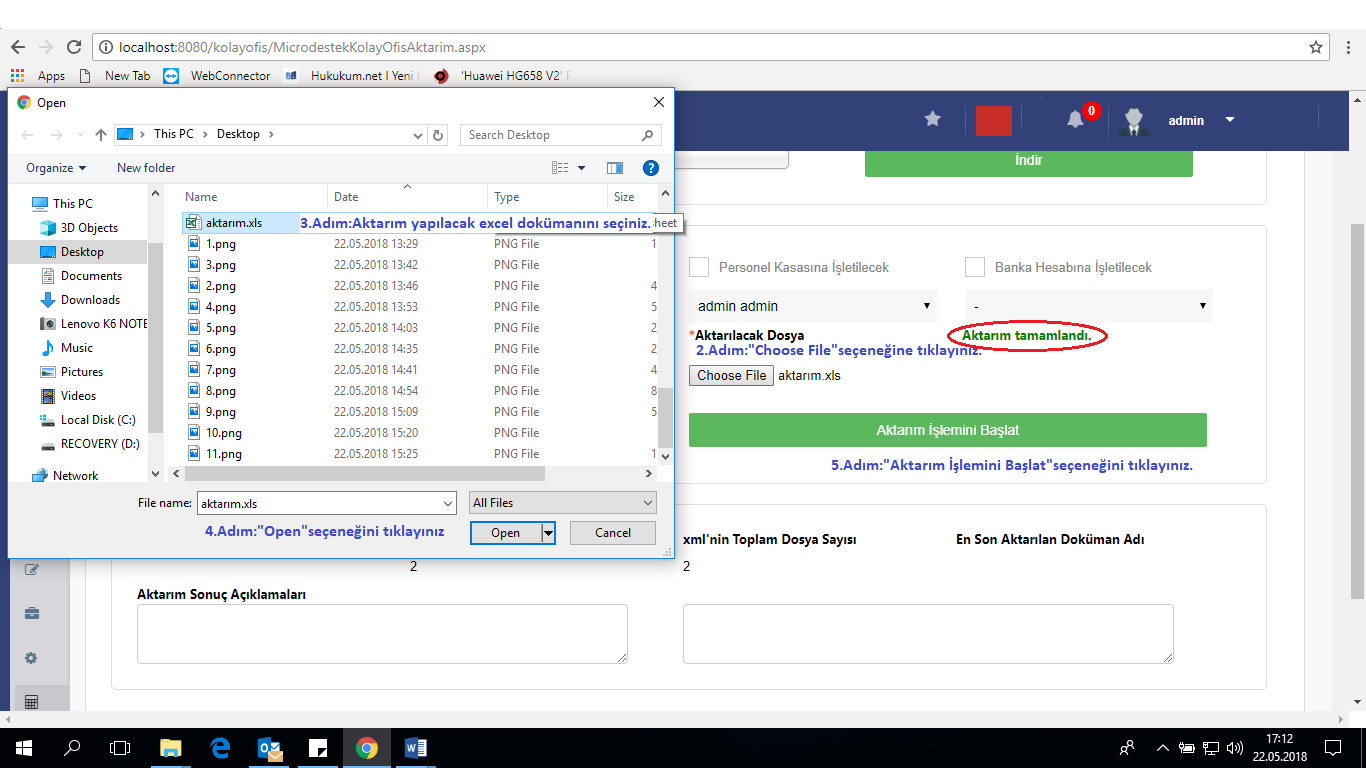This screenshot has height=768, width=1366.
Task: Click the refresh icon beside the address path
Action: coord(438,134)
